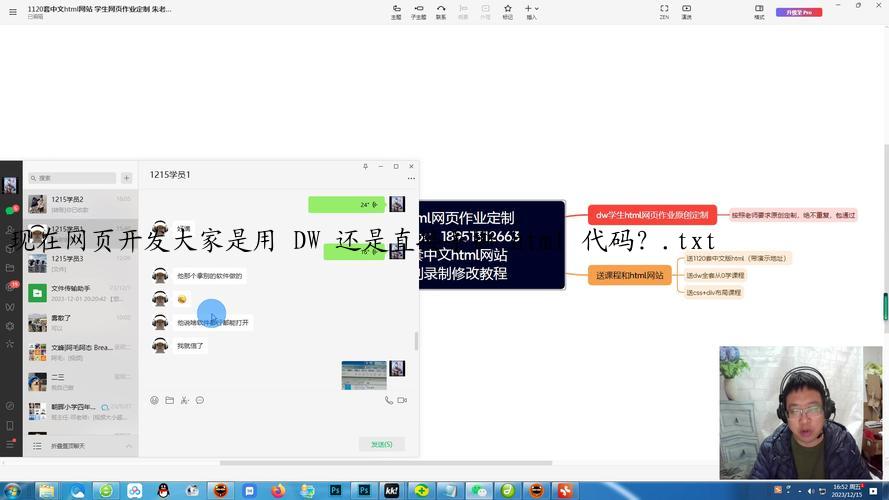Viewport: 889px width, 500px height.
Task: Open the sent screenshot image thumbnail
Action: [x=364, y=375]
